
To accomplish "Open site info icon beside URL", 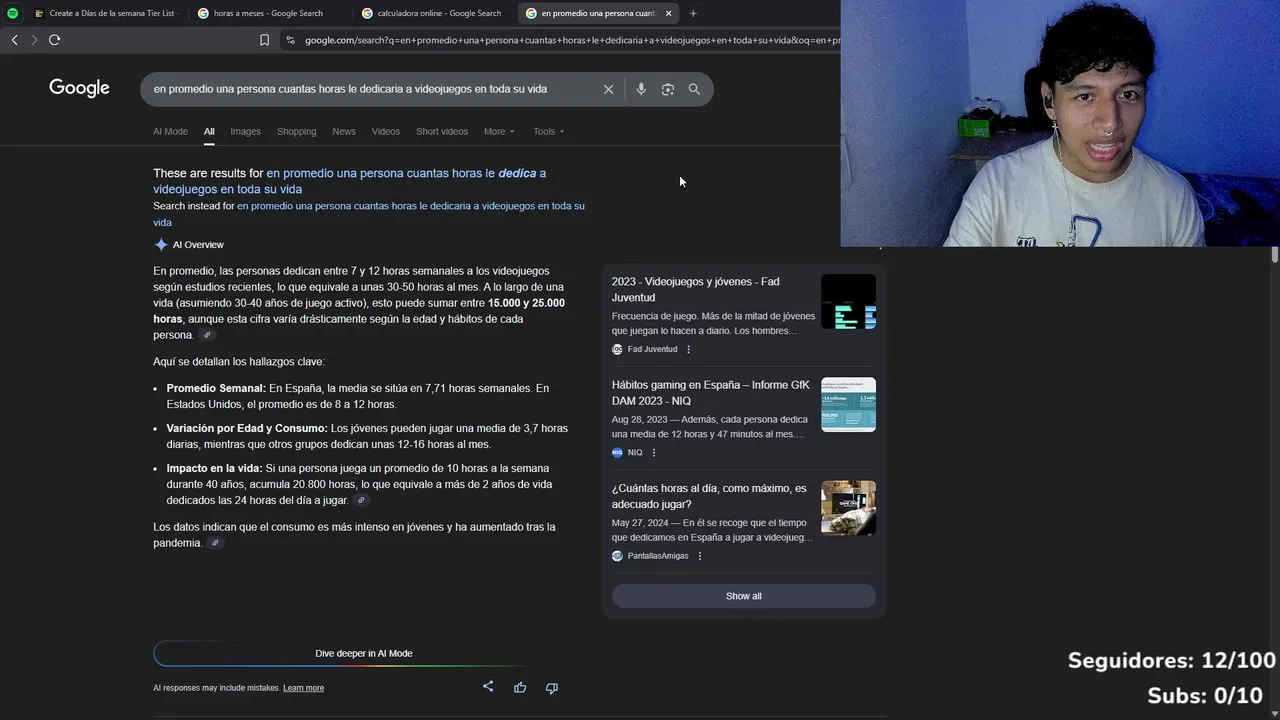I will (x=290, y=40).
